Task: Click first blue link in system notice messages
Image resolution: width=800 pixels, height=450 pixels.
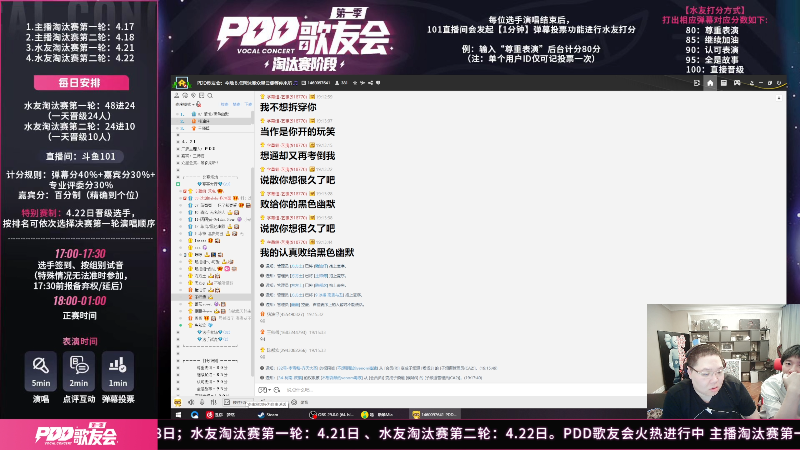Action: click(296, 266)
